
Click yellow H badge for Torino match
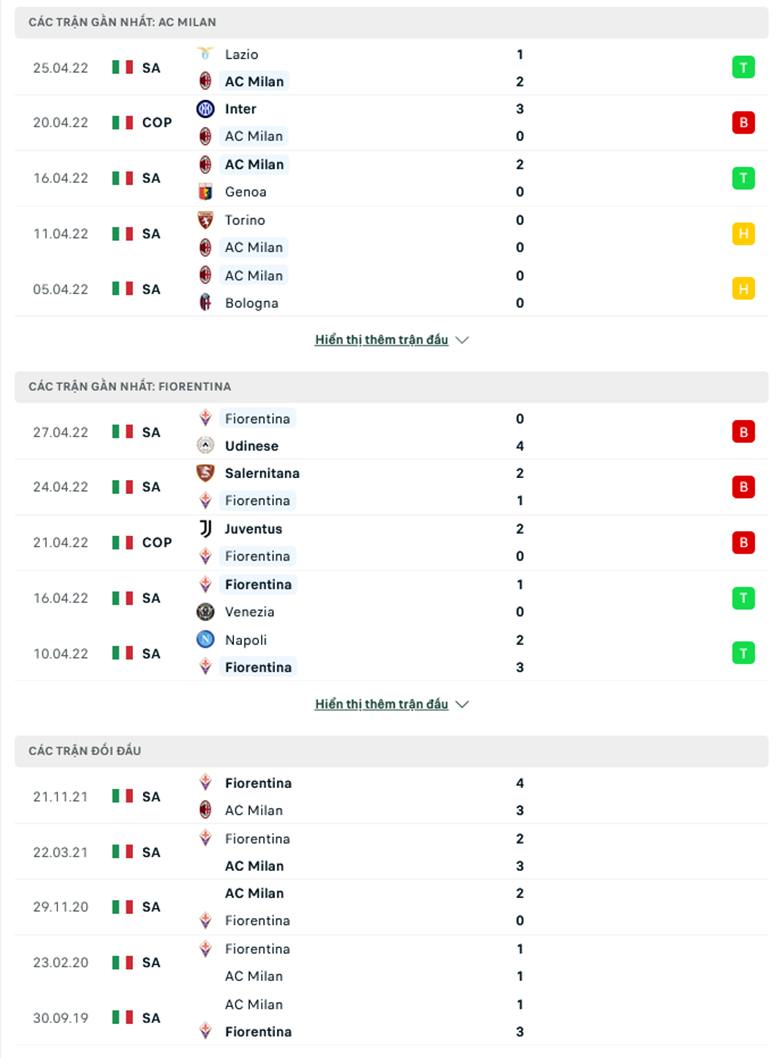[743, 233]
